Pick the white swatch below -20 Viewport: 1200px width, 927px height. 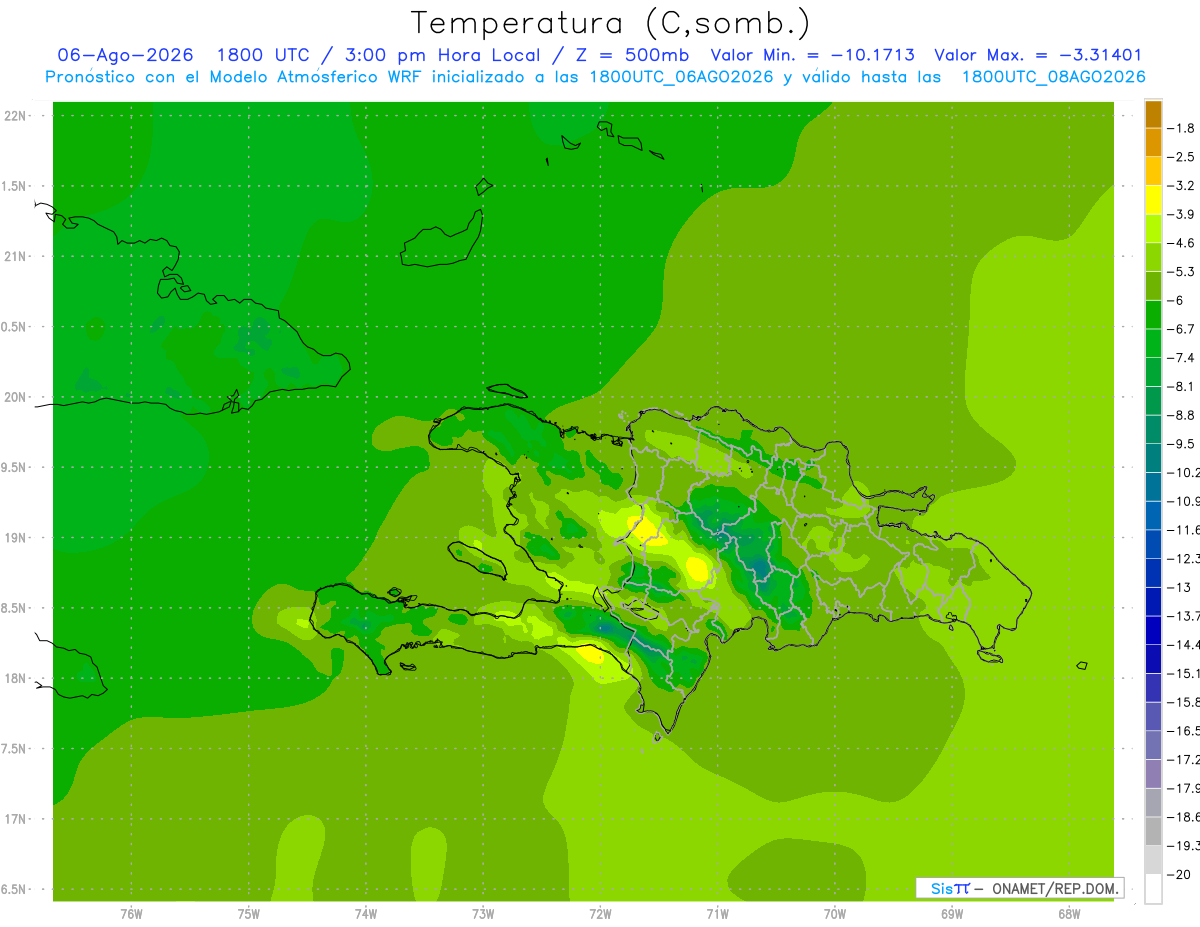pyautogui.click(x=1153, y=889)
